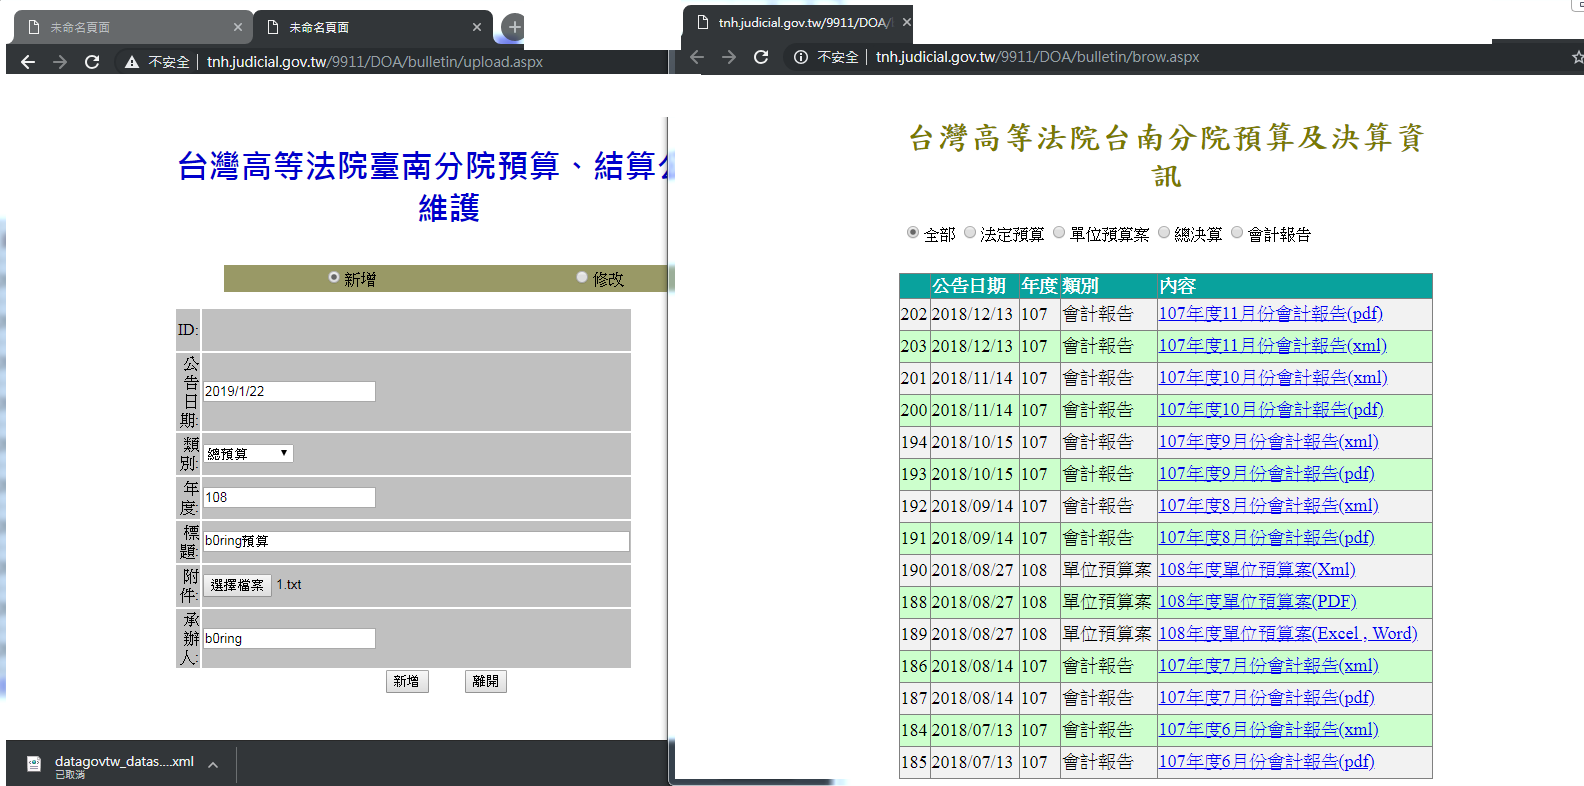1584x786 pixels.
Task: Click the 年度 input field showing 108
Action: coord(289,497)
